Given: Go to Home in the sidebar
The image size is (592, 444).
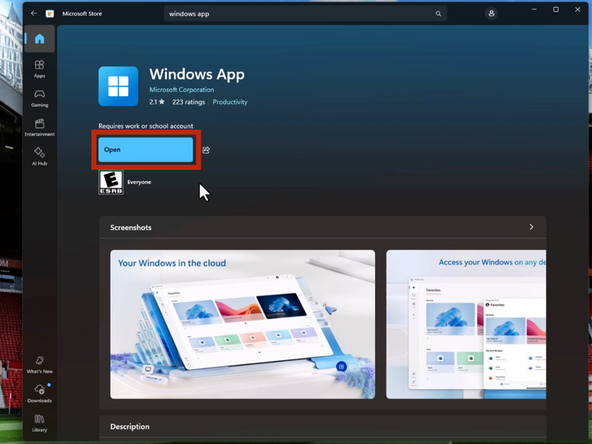Looking at the screenshot, I should [40, 39].
